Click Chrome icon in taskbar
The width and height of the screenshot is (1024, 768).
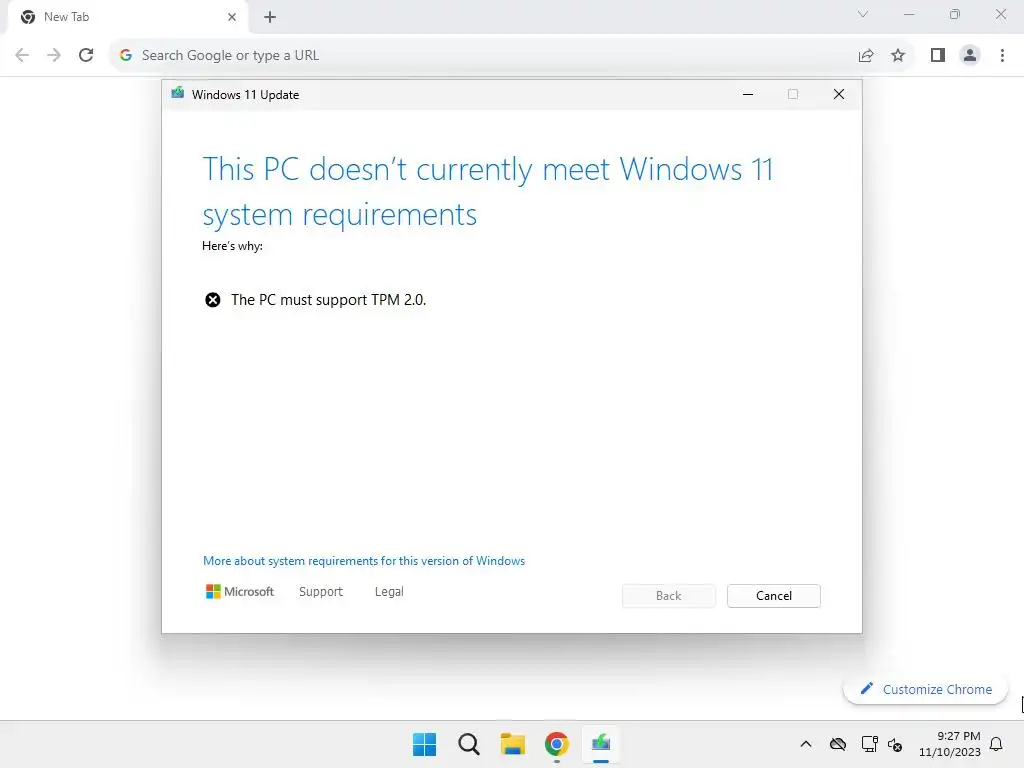[556, 744]
